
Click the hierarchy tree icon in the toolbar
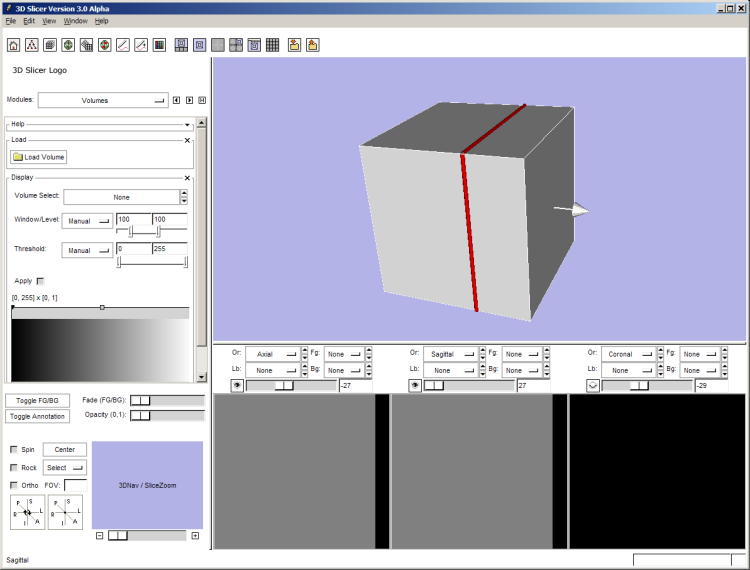point(32,45)
